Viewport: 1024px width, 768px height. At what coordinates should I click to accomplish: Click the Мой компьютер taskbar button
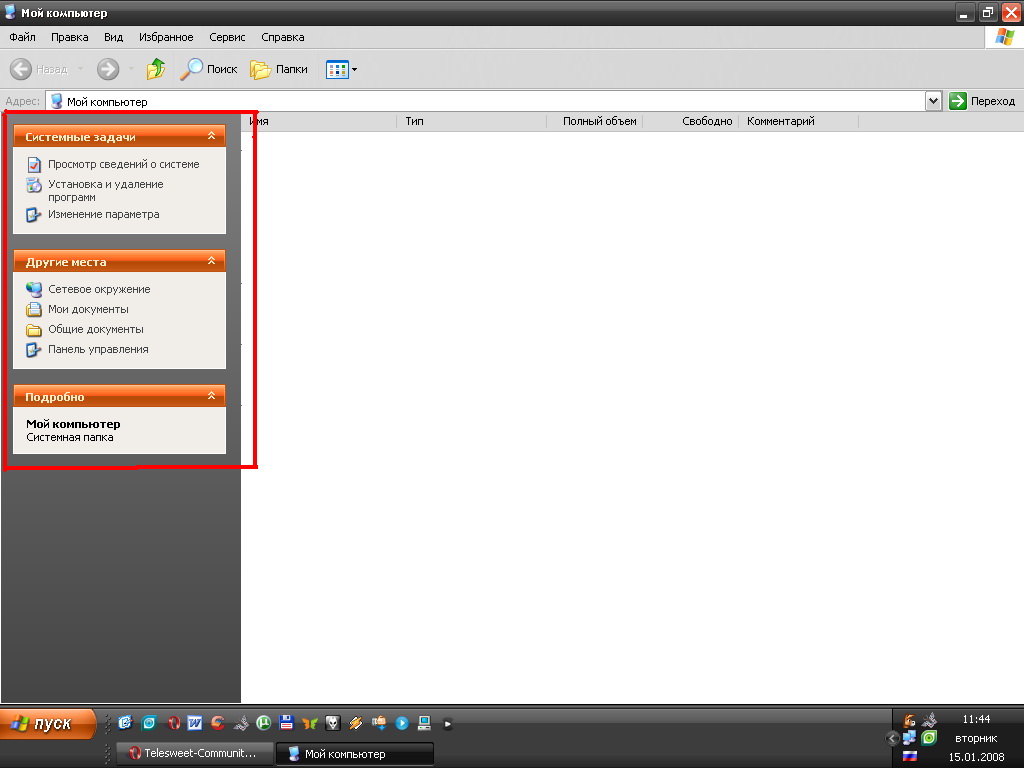[355, 754]
